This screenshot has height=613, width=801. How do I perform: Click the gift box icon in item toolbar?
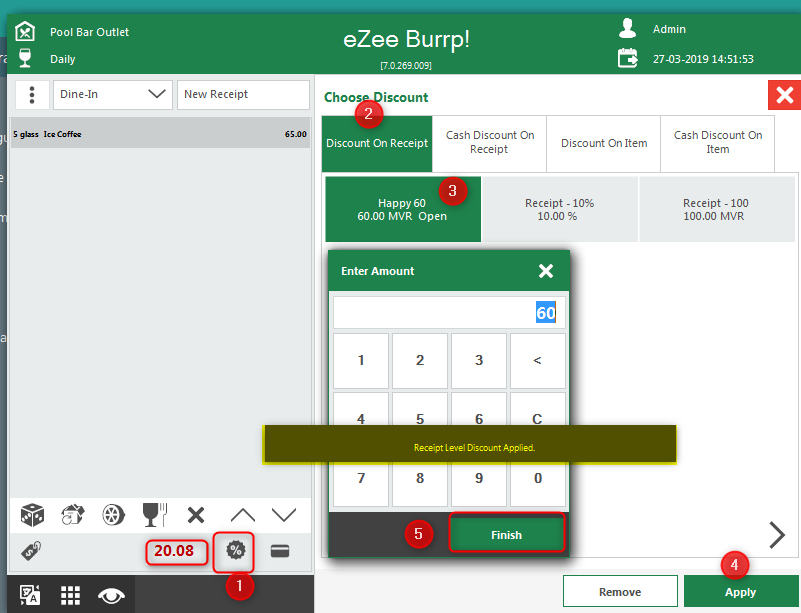(x=73, y=515)
